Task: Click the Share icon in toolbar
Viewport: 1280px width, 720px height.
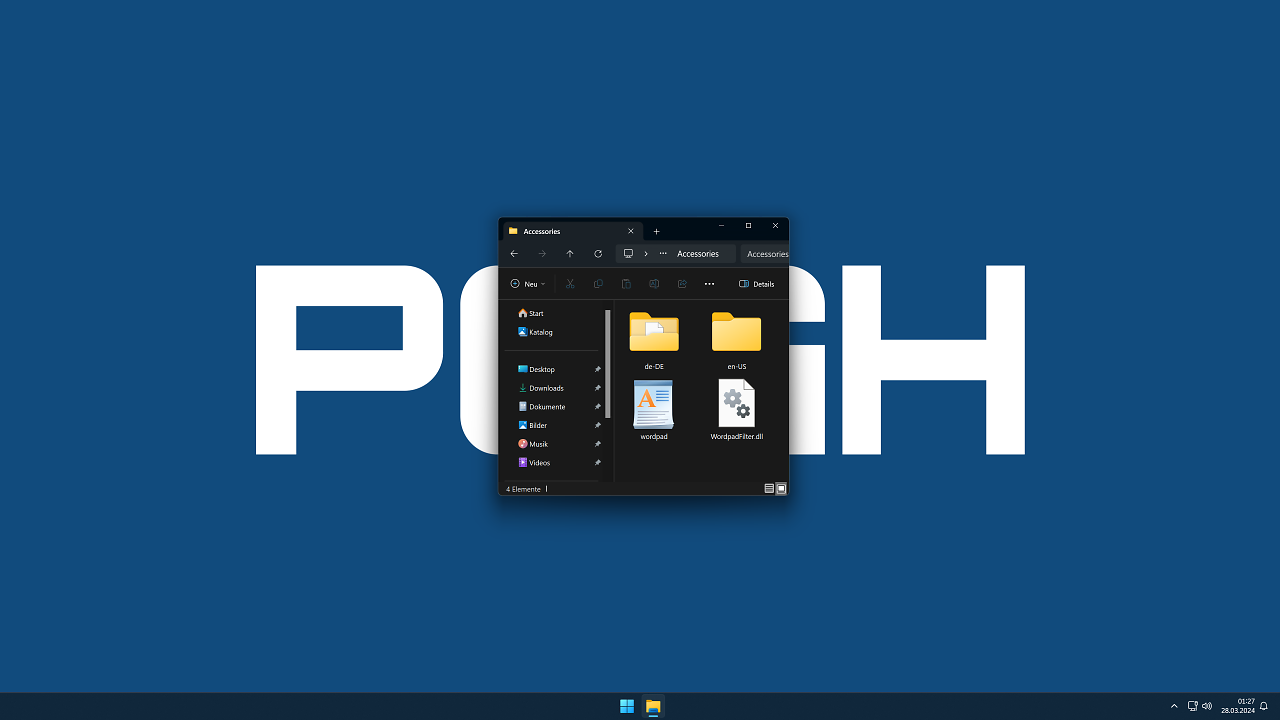Action: (x=682, y=284)
